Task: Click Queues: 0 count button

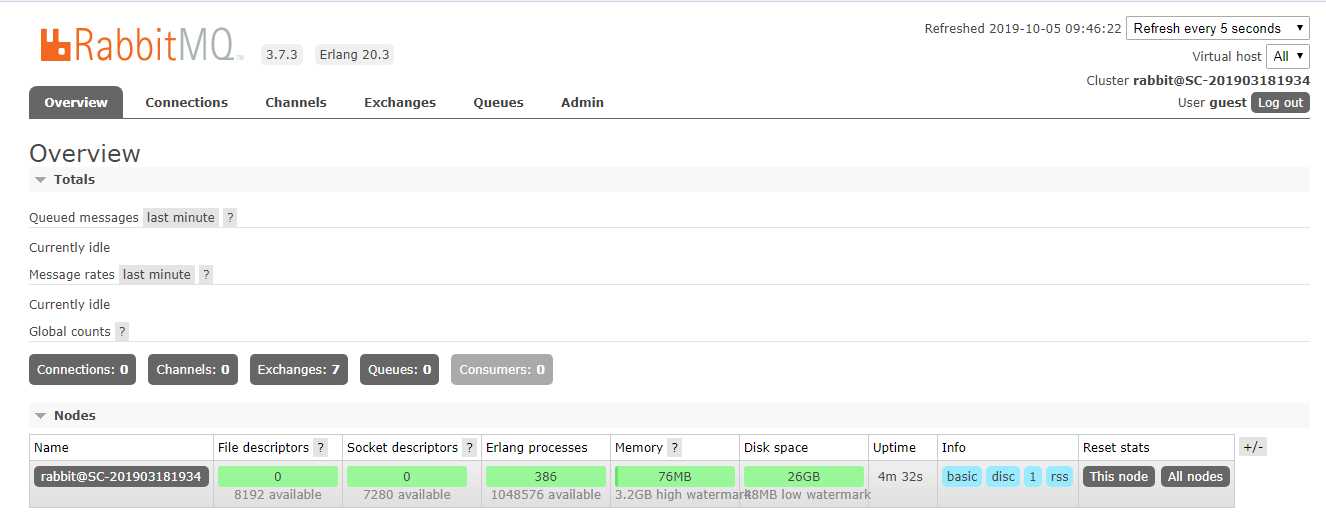Action: coord(400,369)
